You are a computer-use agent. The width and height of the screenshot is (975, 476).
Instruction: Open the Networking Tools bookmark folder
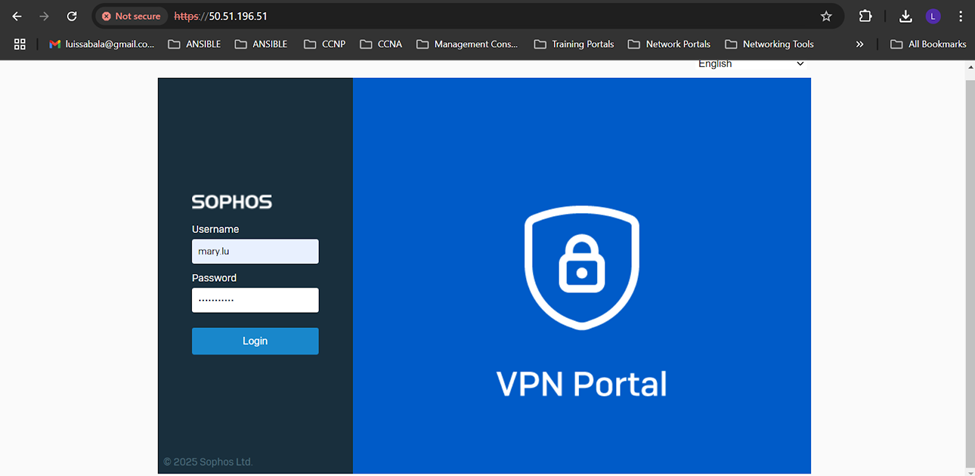769,44
